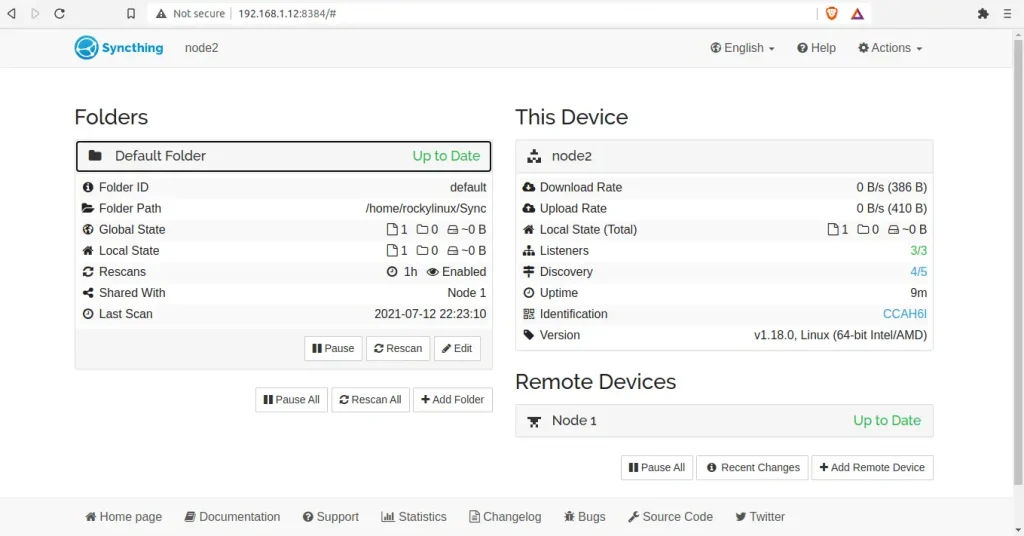This screenshot has width=1024, height=536.
Task: Click the Uptime clock icon
Action: point(528,292)
